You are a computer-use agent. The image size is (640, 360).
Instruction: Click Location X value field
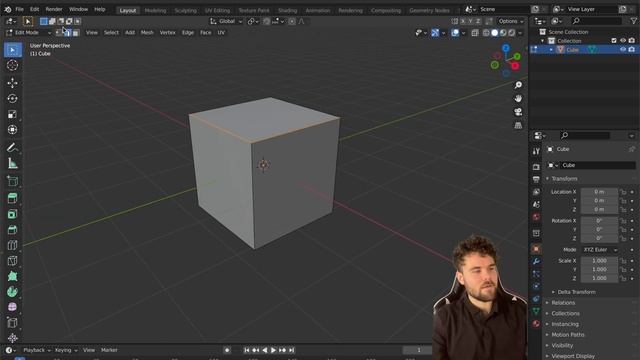point(599,192)
